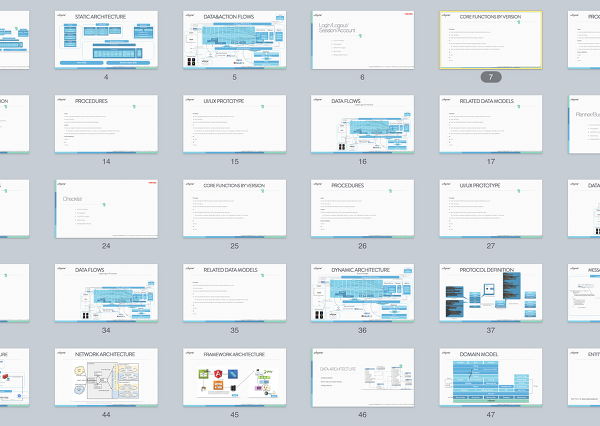Image resolution: width=600 pixels, height=426 pixels.
Task: Open slide 6 Login/Logout section thumbnail
Action: pos(362,40)
